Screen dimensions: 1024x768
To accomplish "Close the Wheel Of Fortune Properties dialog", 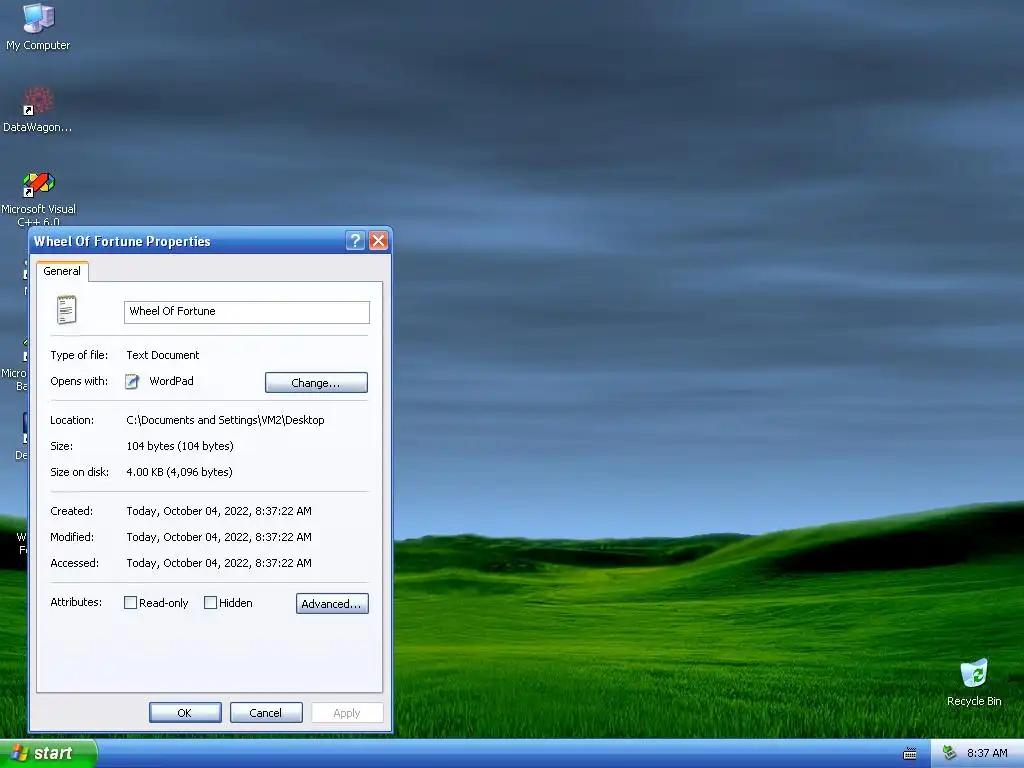I will [379, 241].
